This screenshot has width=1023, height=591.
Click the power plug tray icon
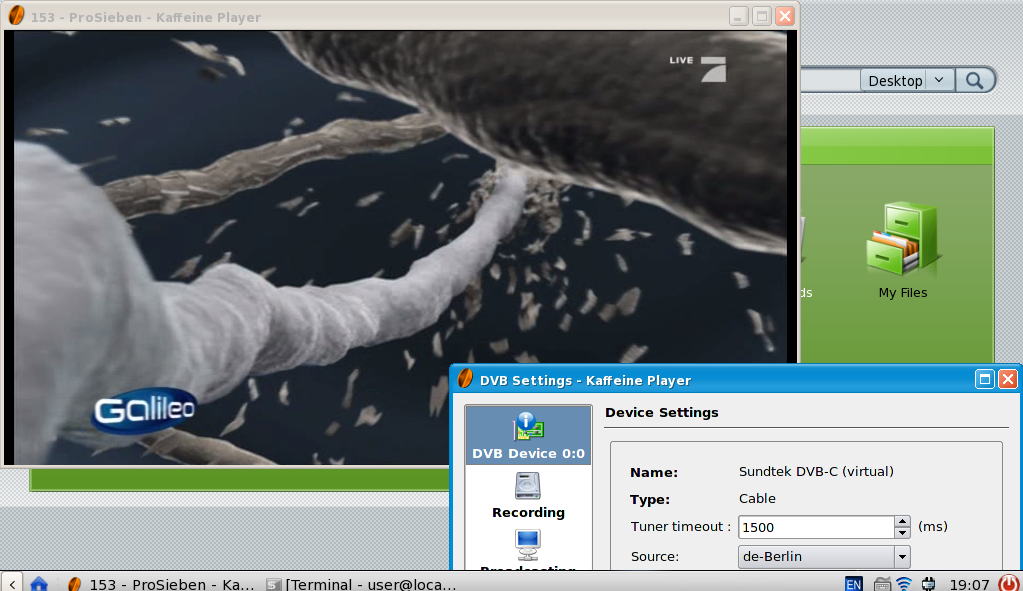(928, 584)
